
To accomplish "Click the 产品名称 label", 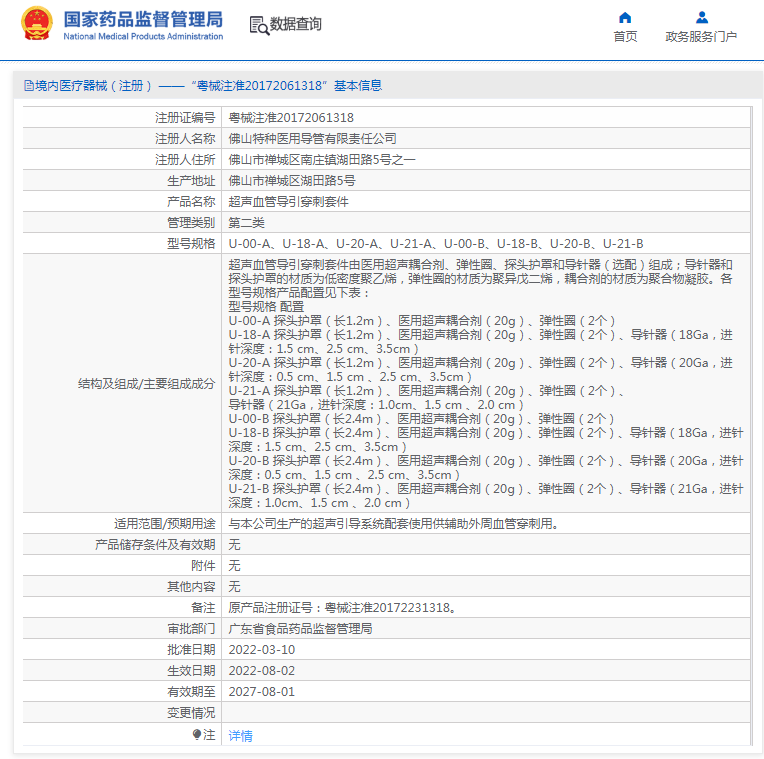I will (191, 202).
